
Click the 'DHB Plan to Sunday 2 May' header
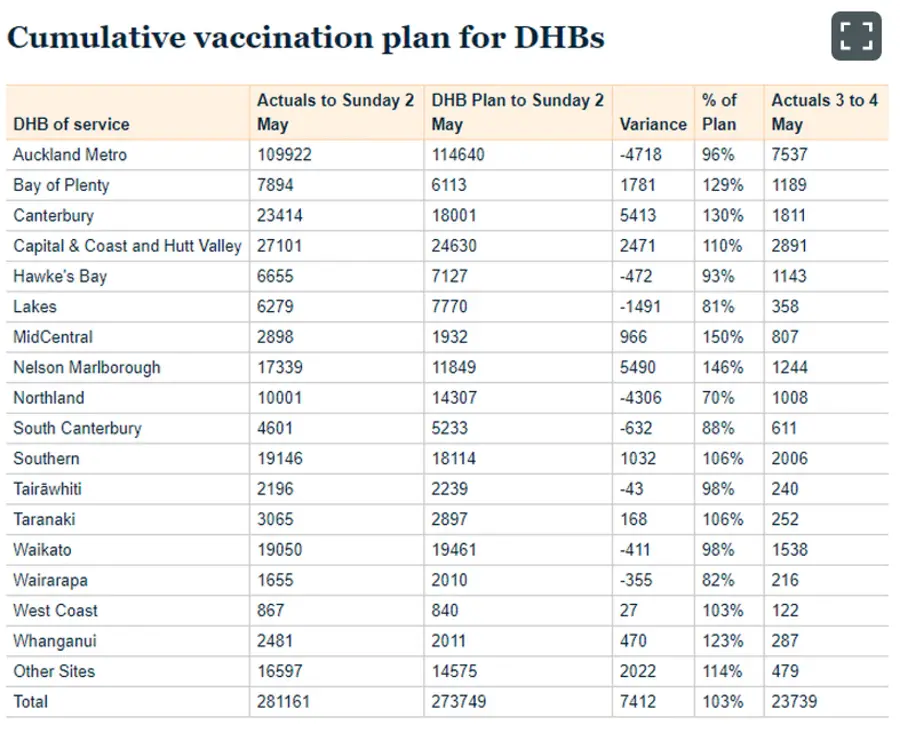coord(517,112)
